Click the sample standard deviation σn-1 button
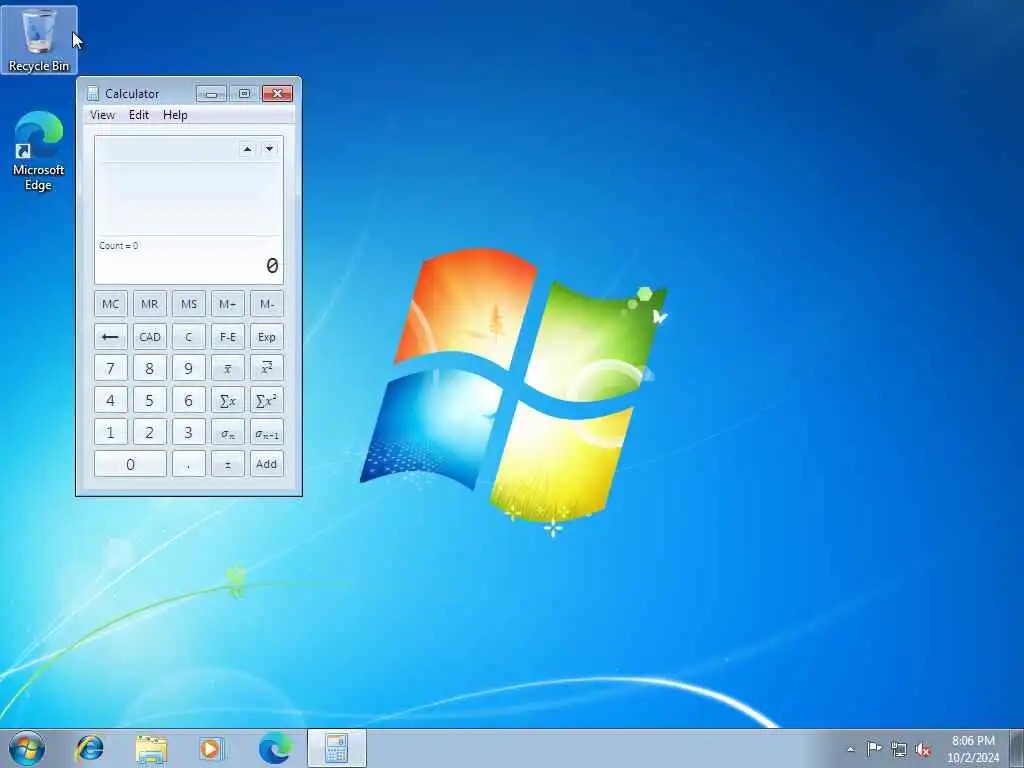Viewport: 1024px width, 768px height. [x=266, y=432]
